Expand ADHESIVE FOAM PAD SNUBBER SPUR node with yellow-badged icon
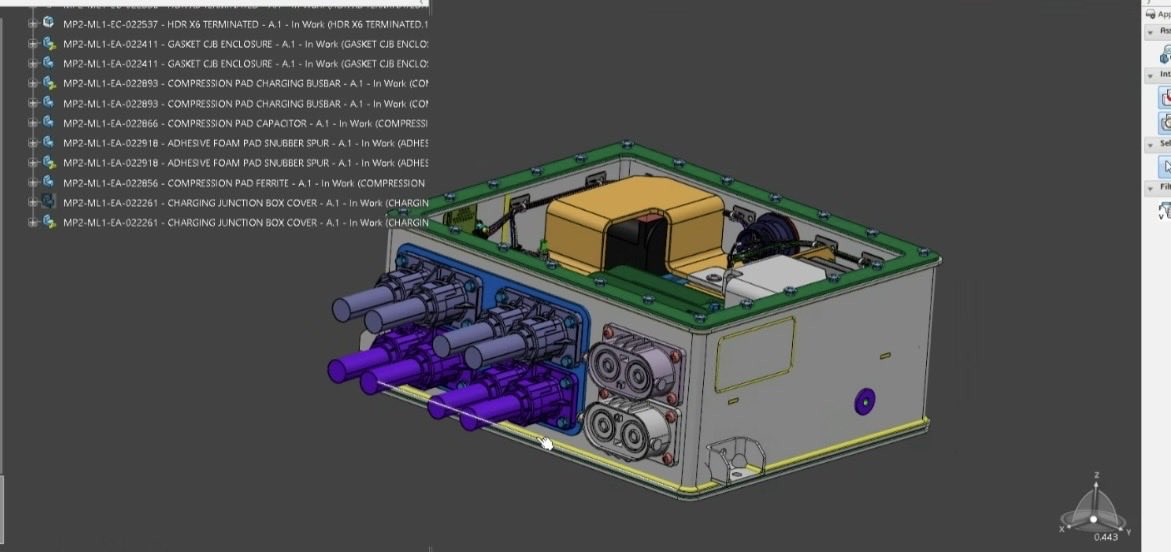The width and height of the screenshot is (1171, 552). 33,163
